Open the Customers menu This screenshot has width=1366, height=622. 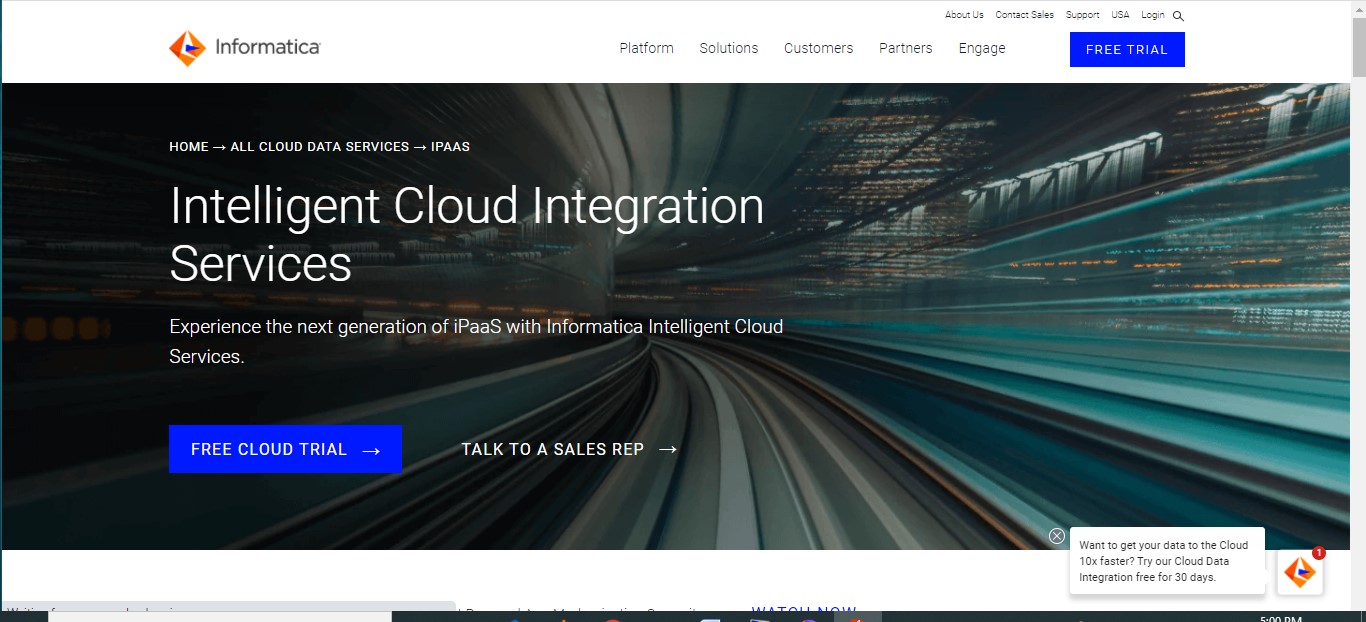click(x=818, y=48)
